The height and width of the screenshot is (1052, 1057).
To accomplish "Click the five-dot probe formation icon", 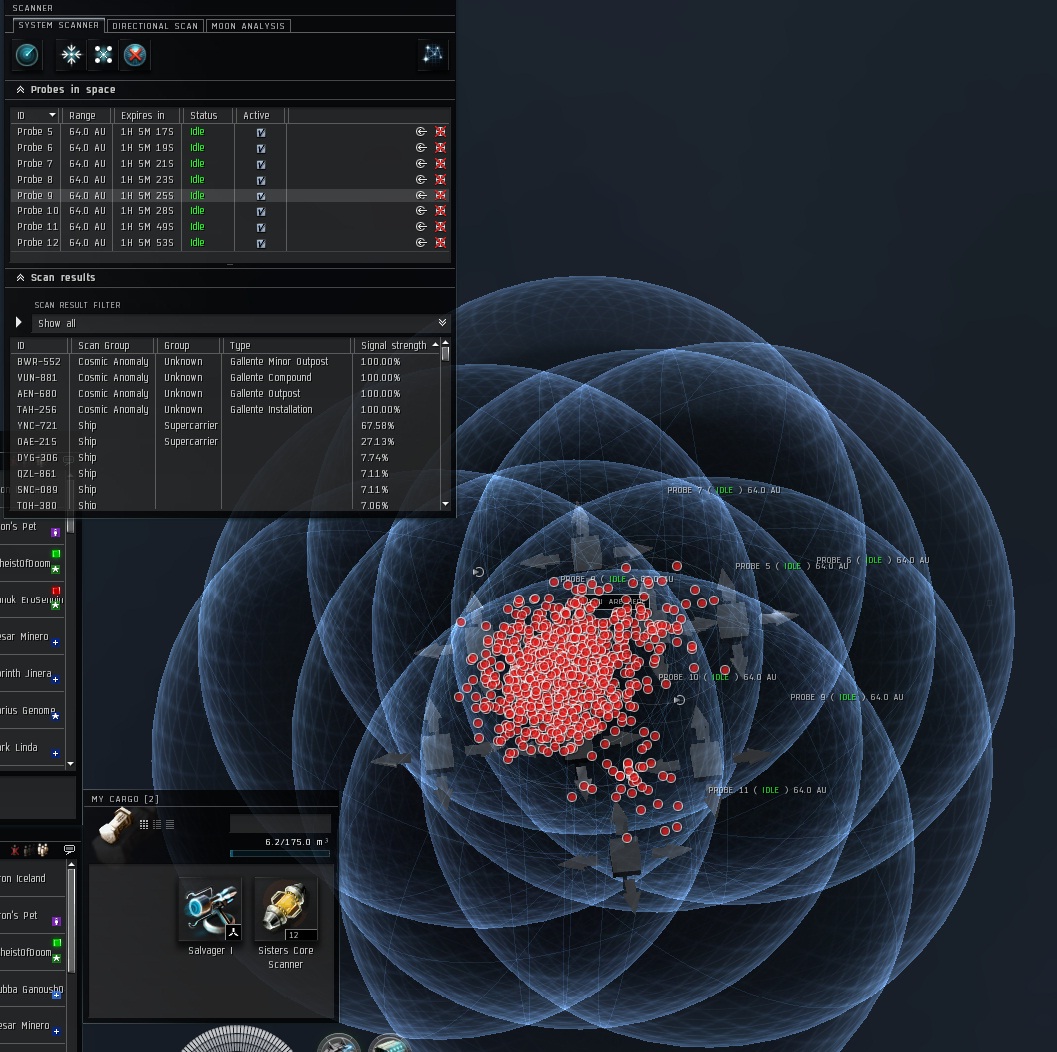I will click(103, 55).
